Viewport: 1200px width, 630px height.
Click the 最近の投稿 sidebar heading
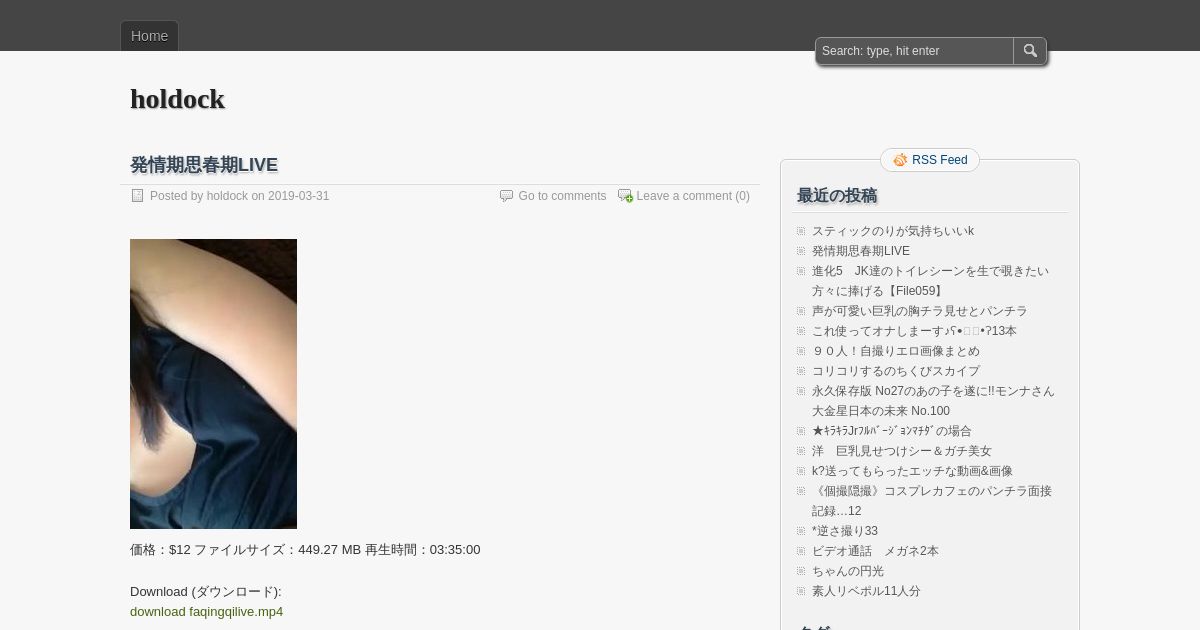point(837,195)
